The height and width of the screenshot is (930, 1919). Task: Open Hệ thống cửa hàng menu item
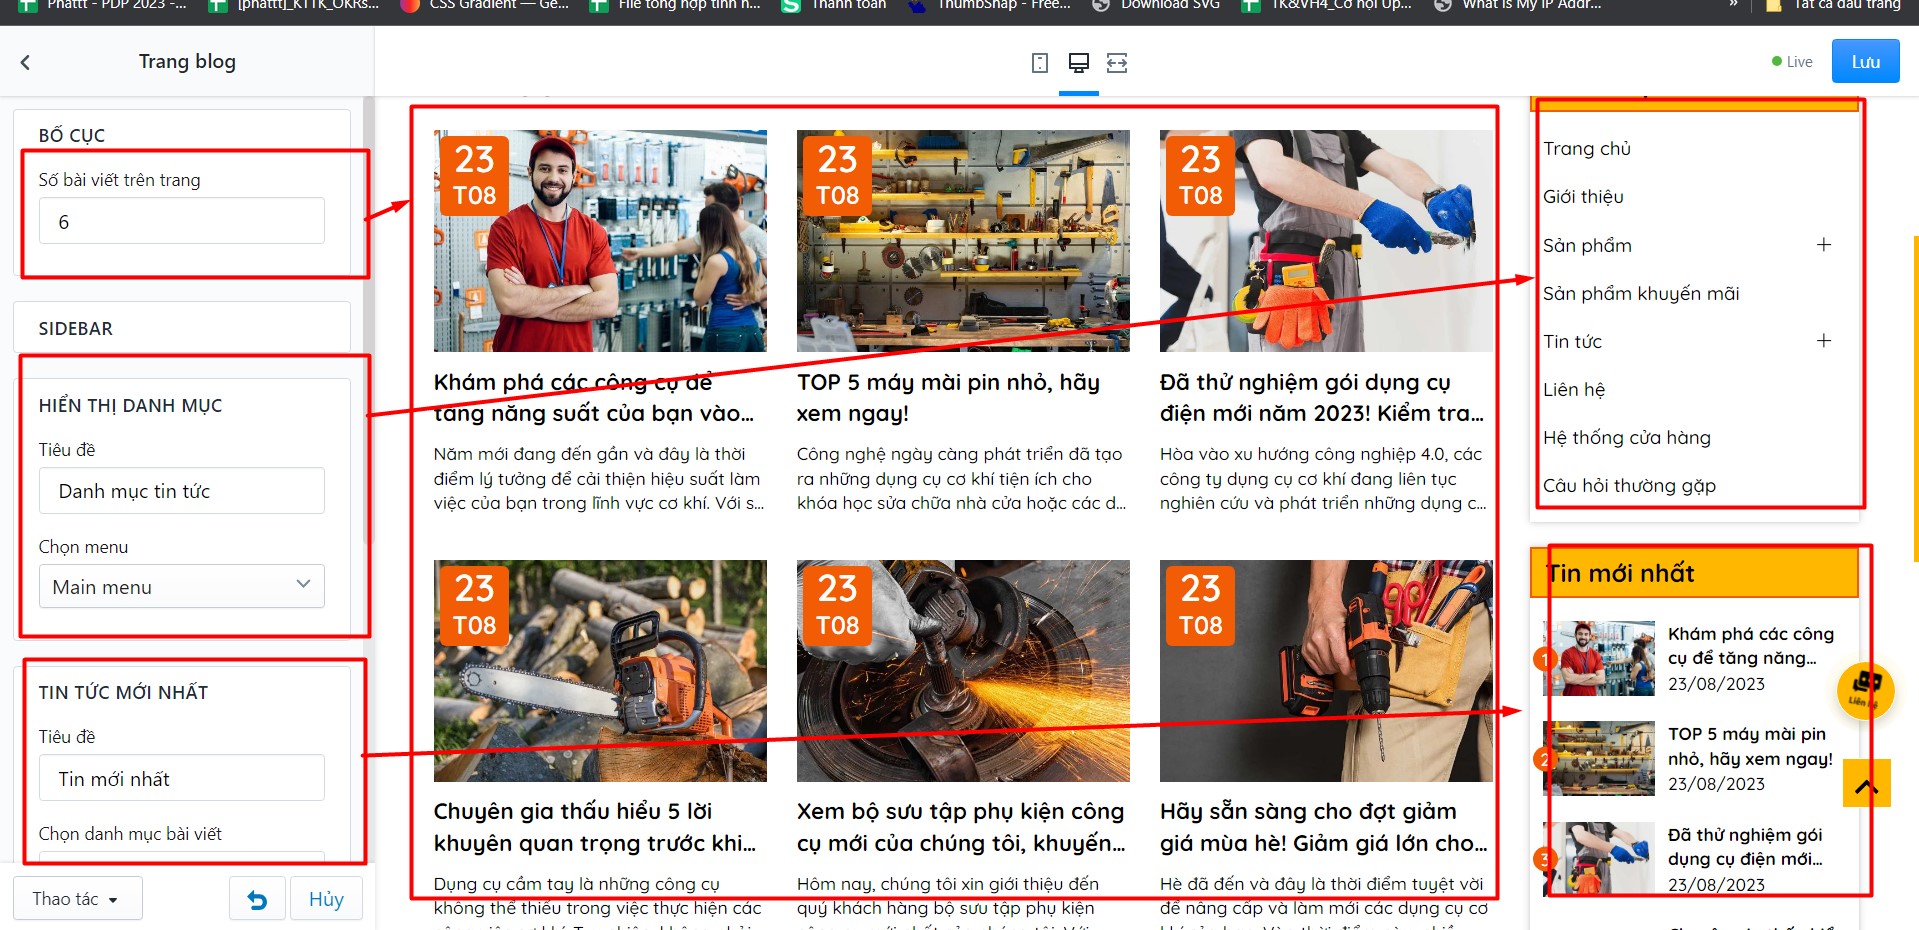pyautogui.click(x=1627, y=437)
